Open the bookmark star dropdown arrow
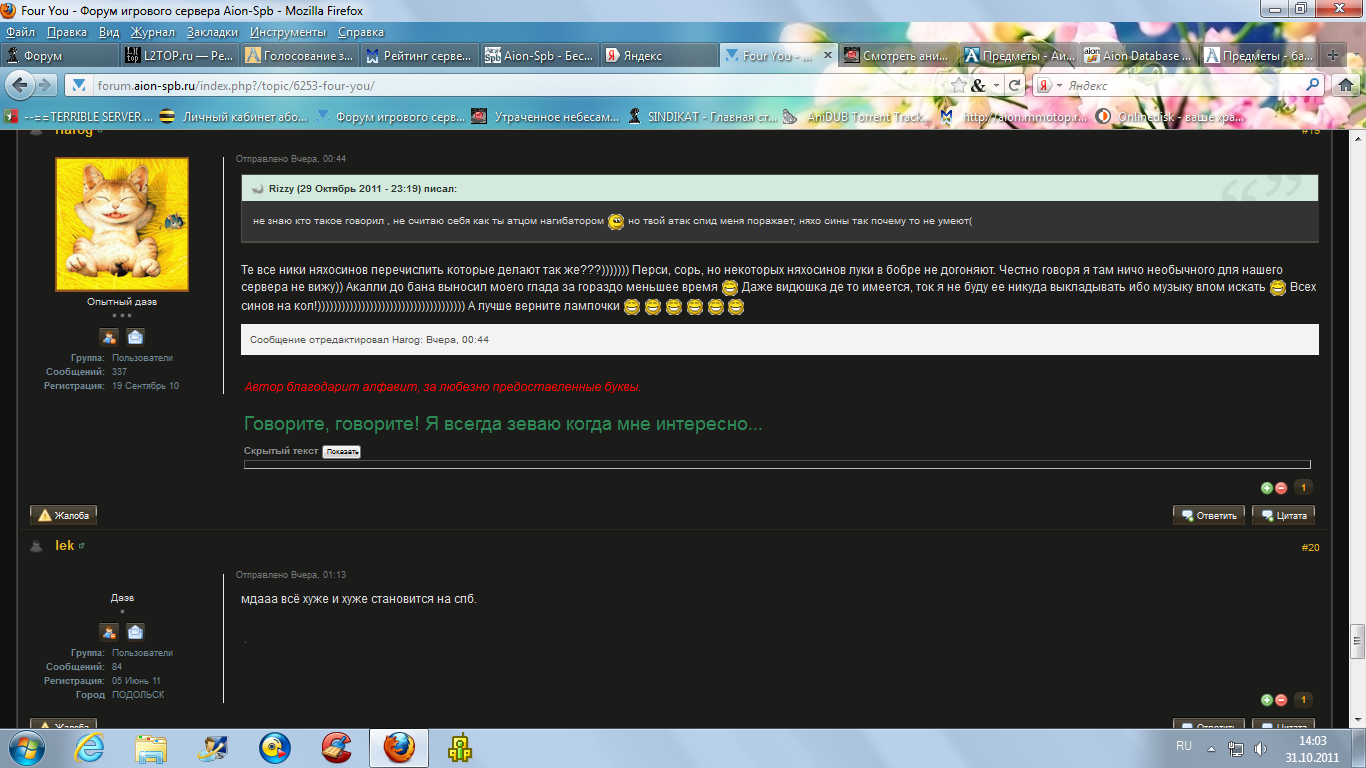 [994, 86]
